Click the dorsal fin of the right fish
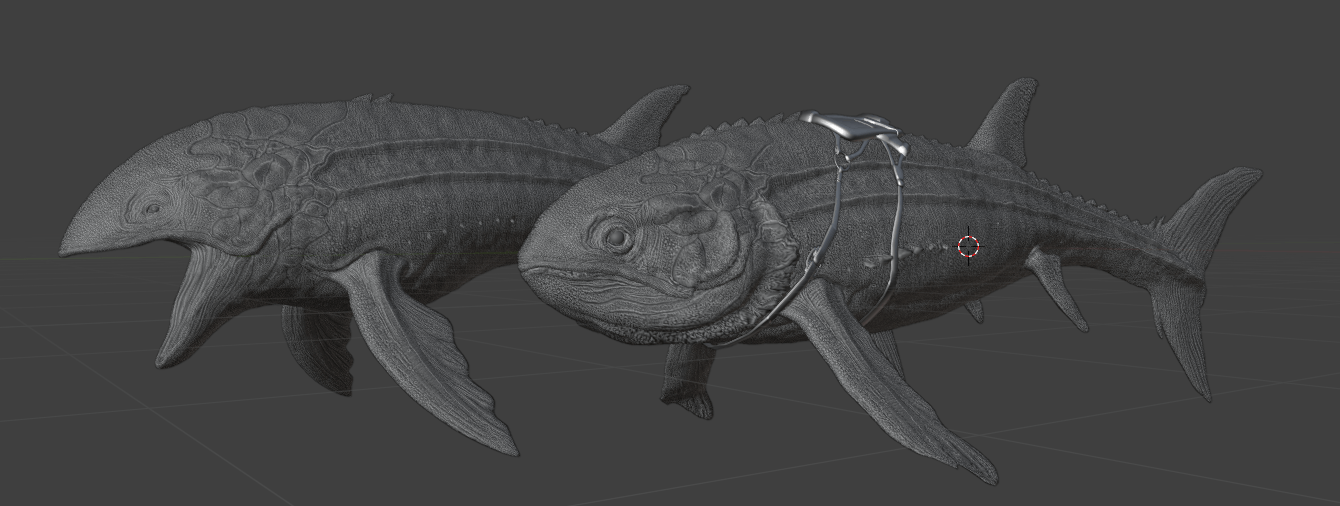The height and width of the screenshot is (506, 1340). (x=1003, y=120)
